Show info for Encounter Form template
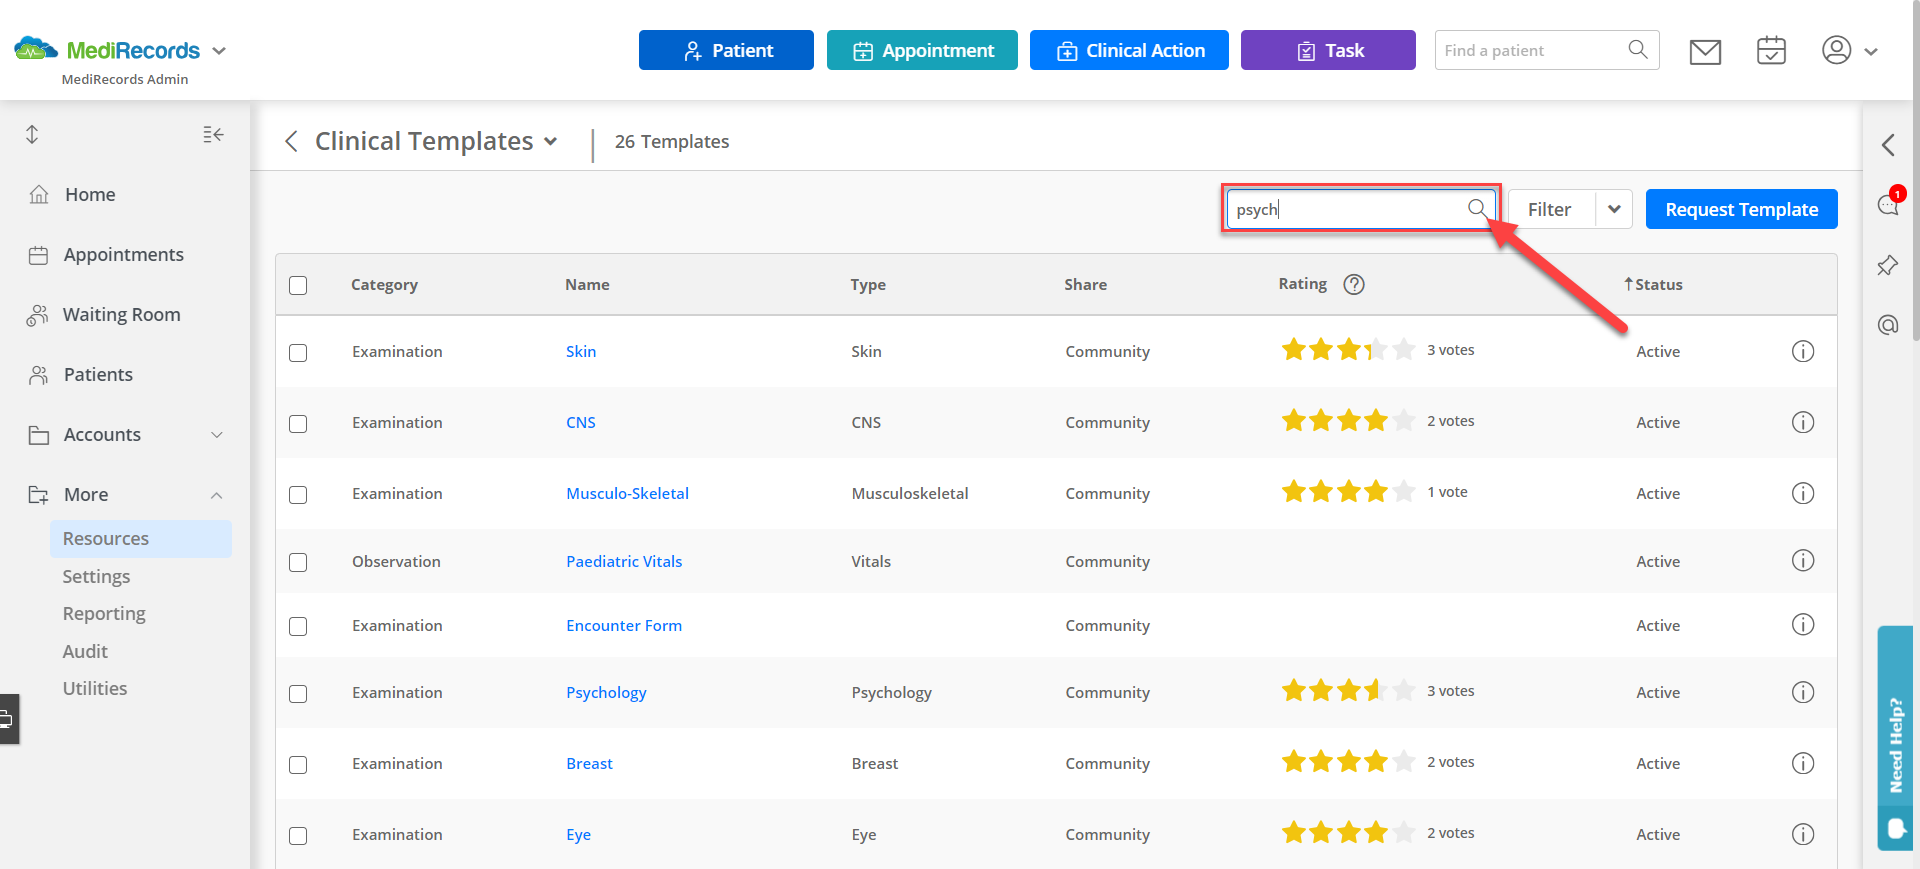The image size is (1920, 869). [1803, 624]
